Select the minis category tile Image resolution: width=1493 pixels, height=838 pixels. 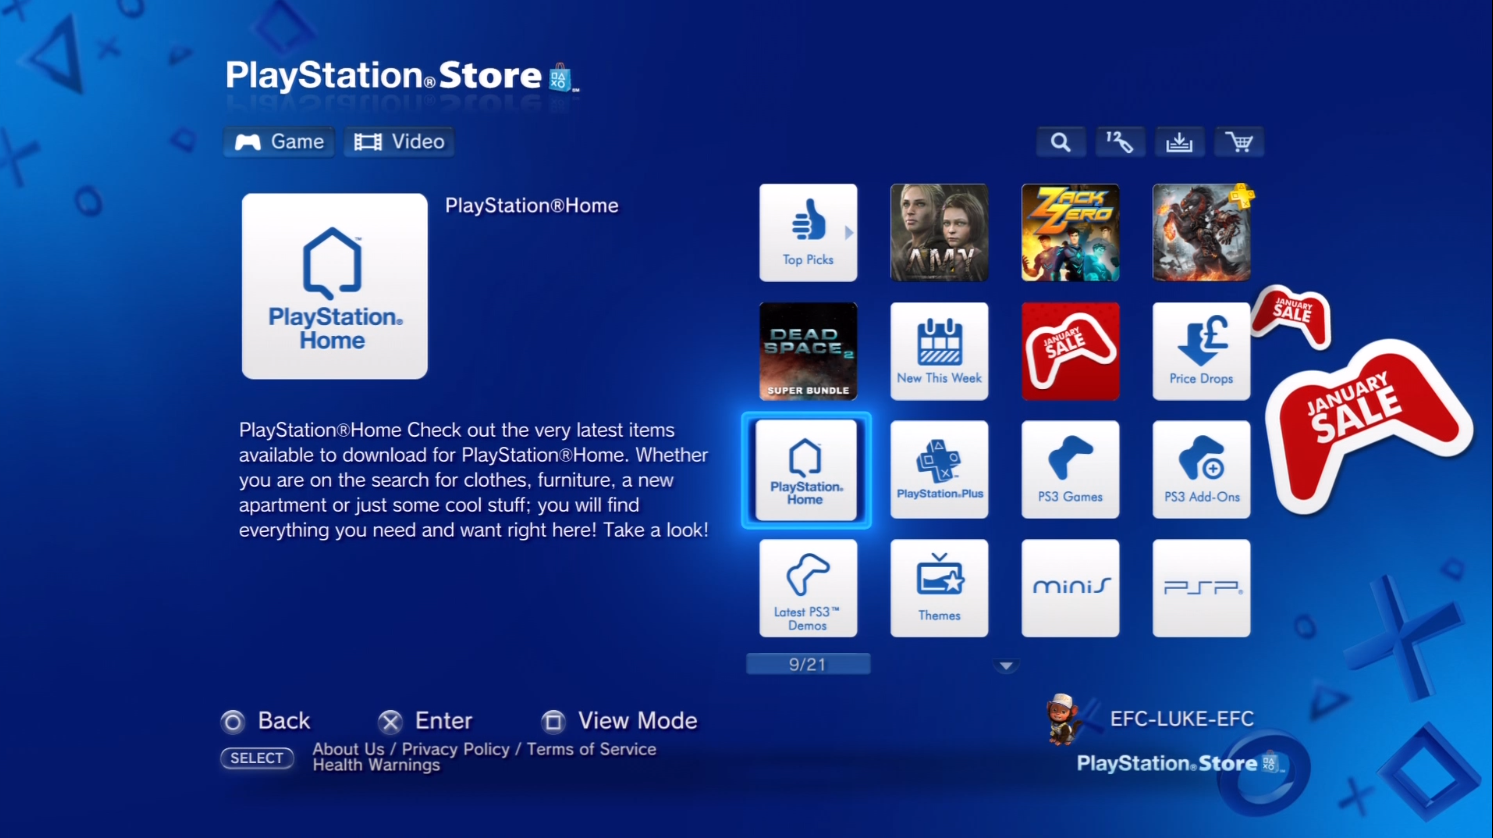(1069, 588)
